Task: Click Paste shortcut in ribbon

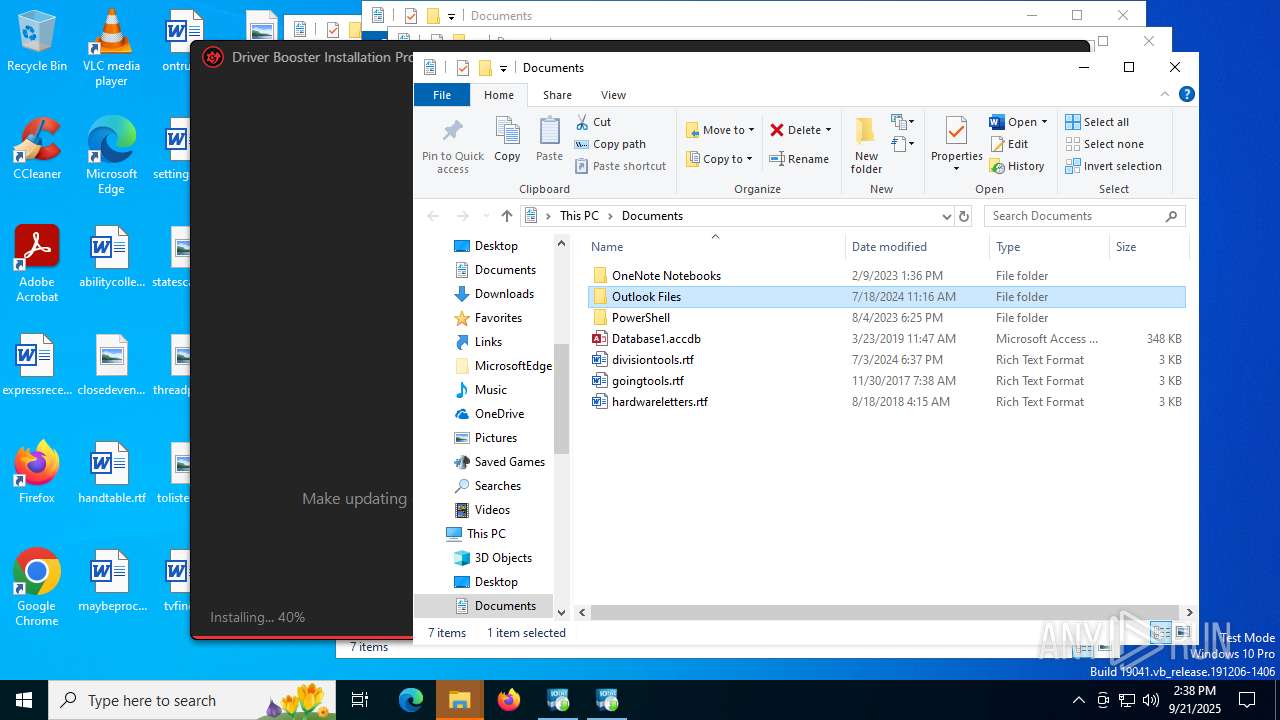Action: (620, 166)
